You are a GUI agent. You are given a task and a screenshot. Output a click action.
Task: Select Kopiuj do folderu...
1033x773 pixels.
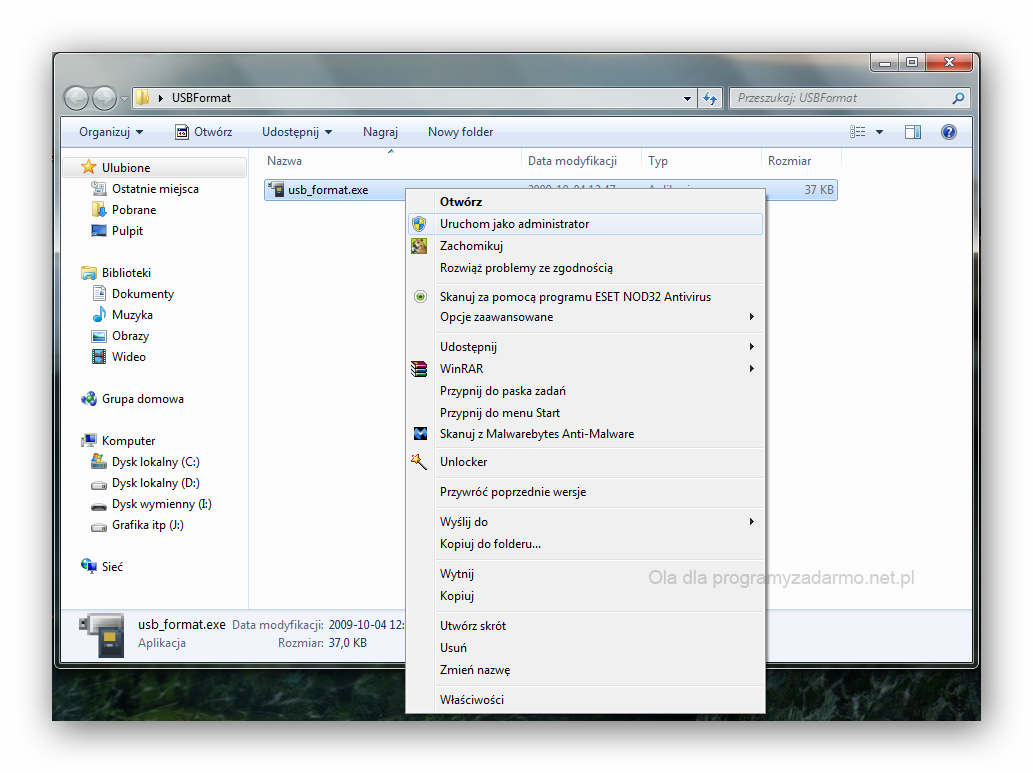[x=585, y=544]
